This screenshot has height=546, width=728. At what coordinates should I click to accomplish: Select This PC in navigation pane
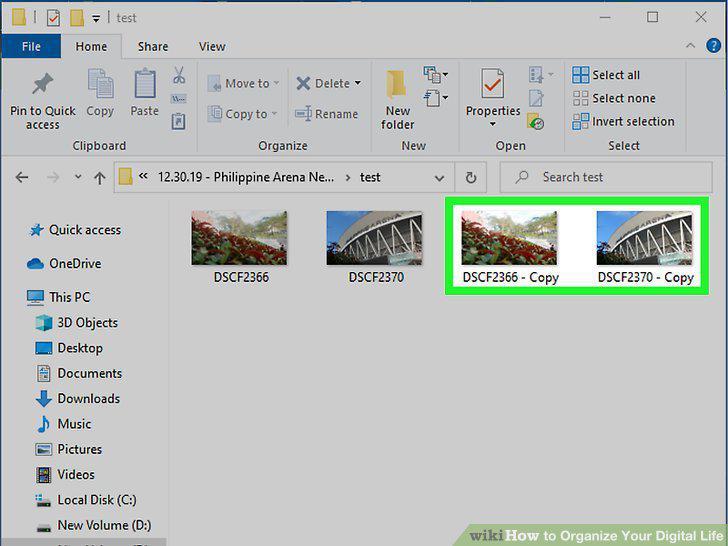(x=58, y=297)
